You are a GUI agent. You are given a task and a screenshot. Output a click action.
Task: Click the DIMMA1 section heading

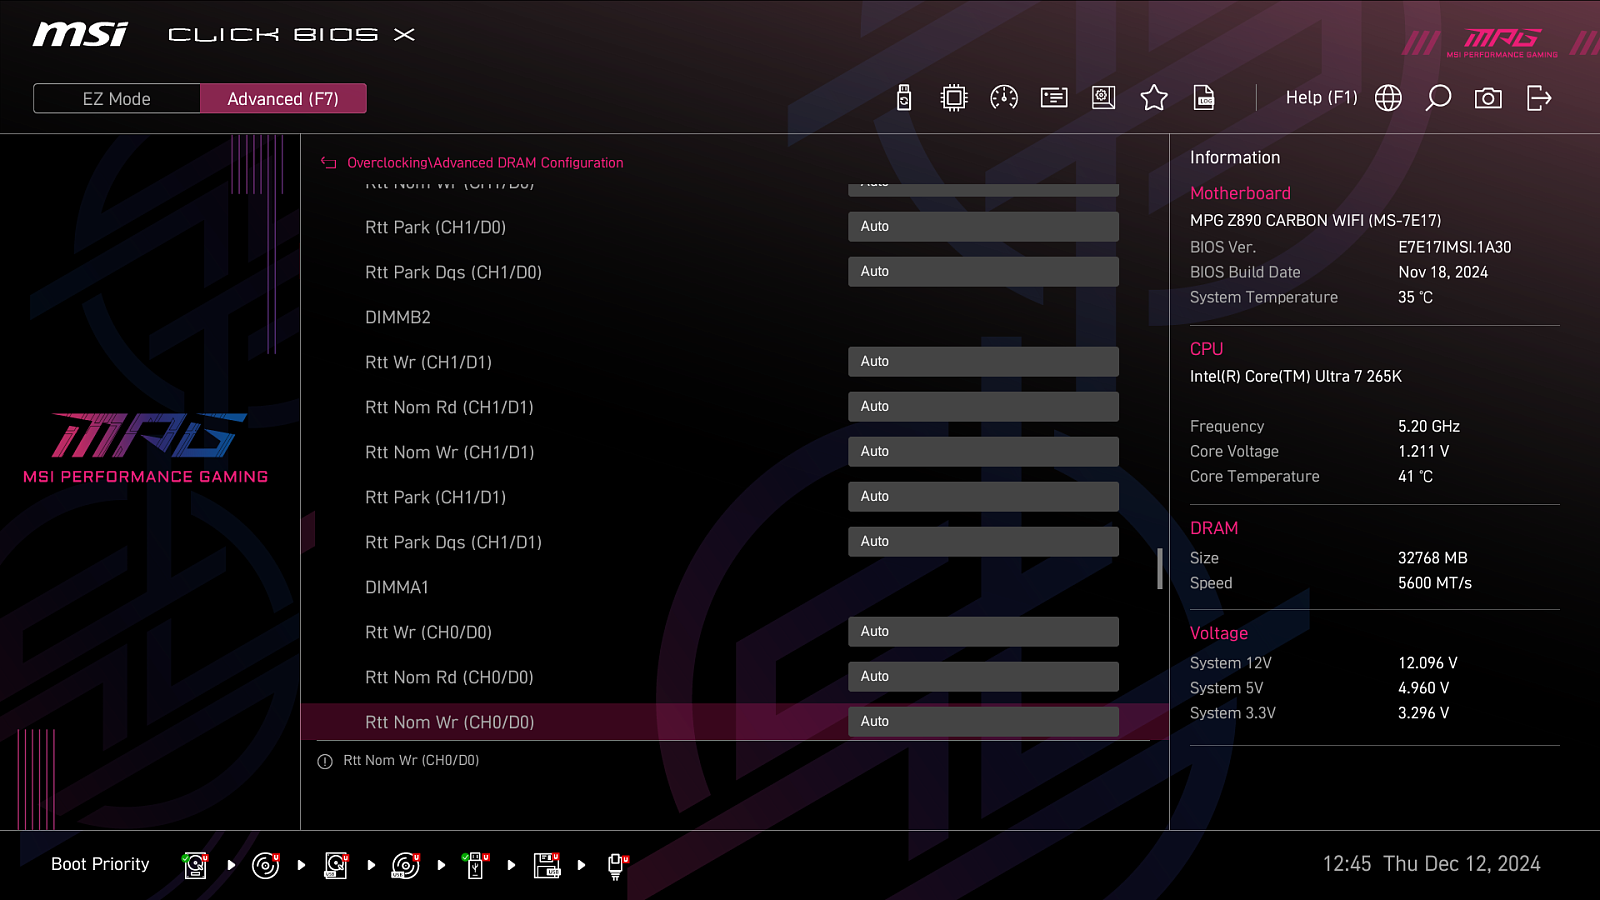(397, 587)
